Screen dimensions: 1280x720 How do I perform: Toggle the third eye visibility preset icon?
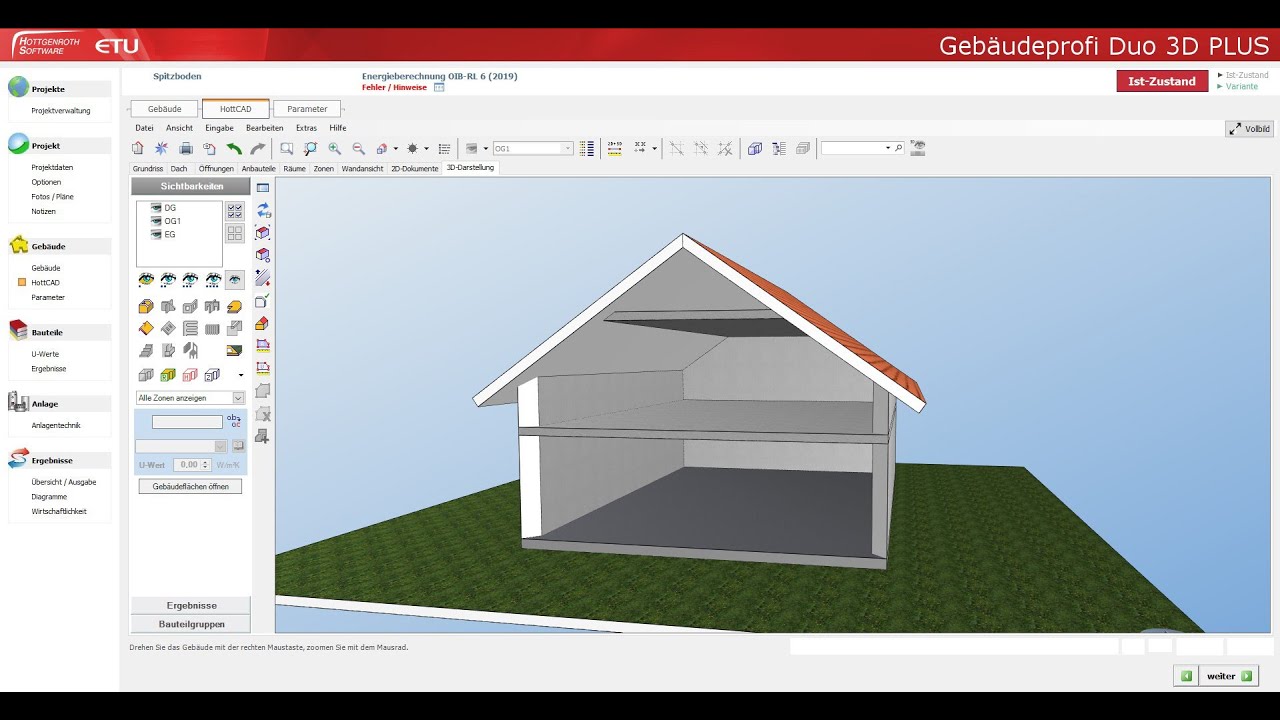click(x=190, y=279)
